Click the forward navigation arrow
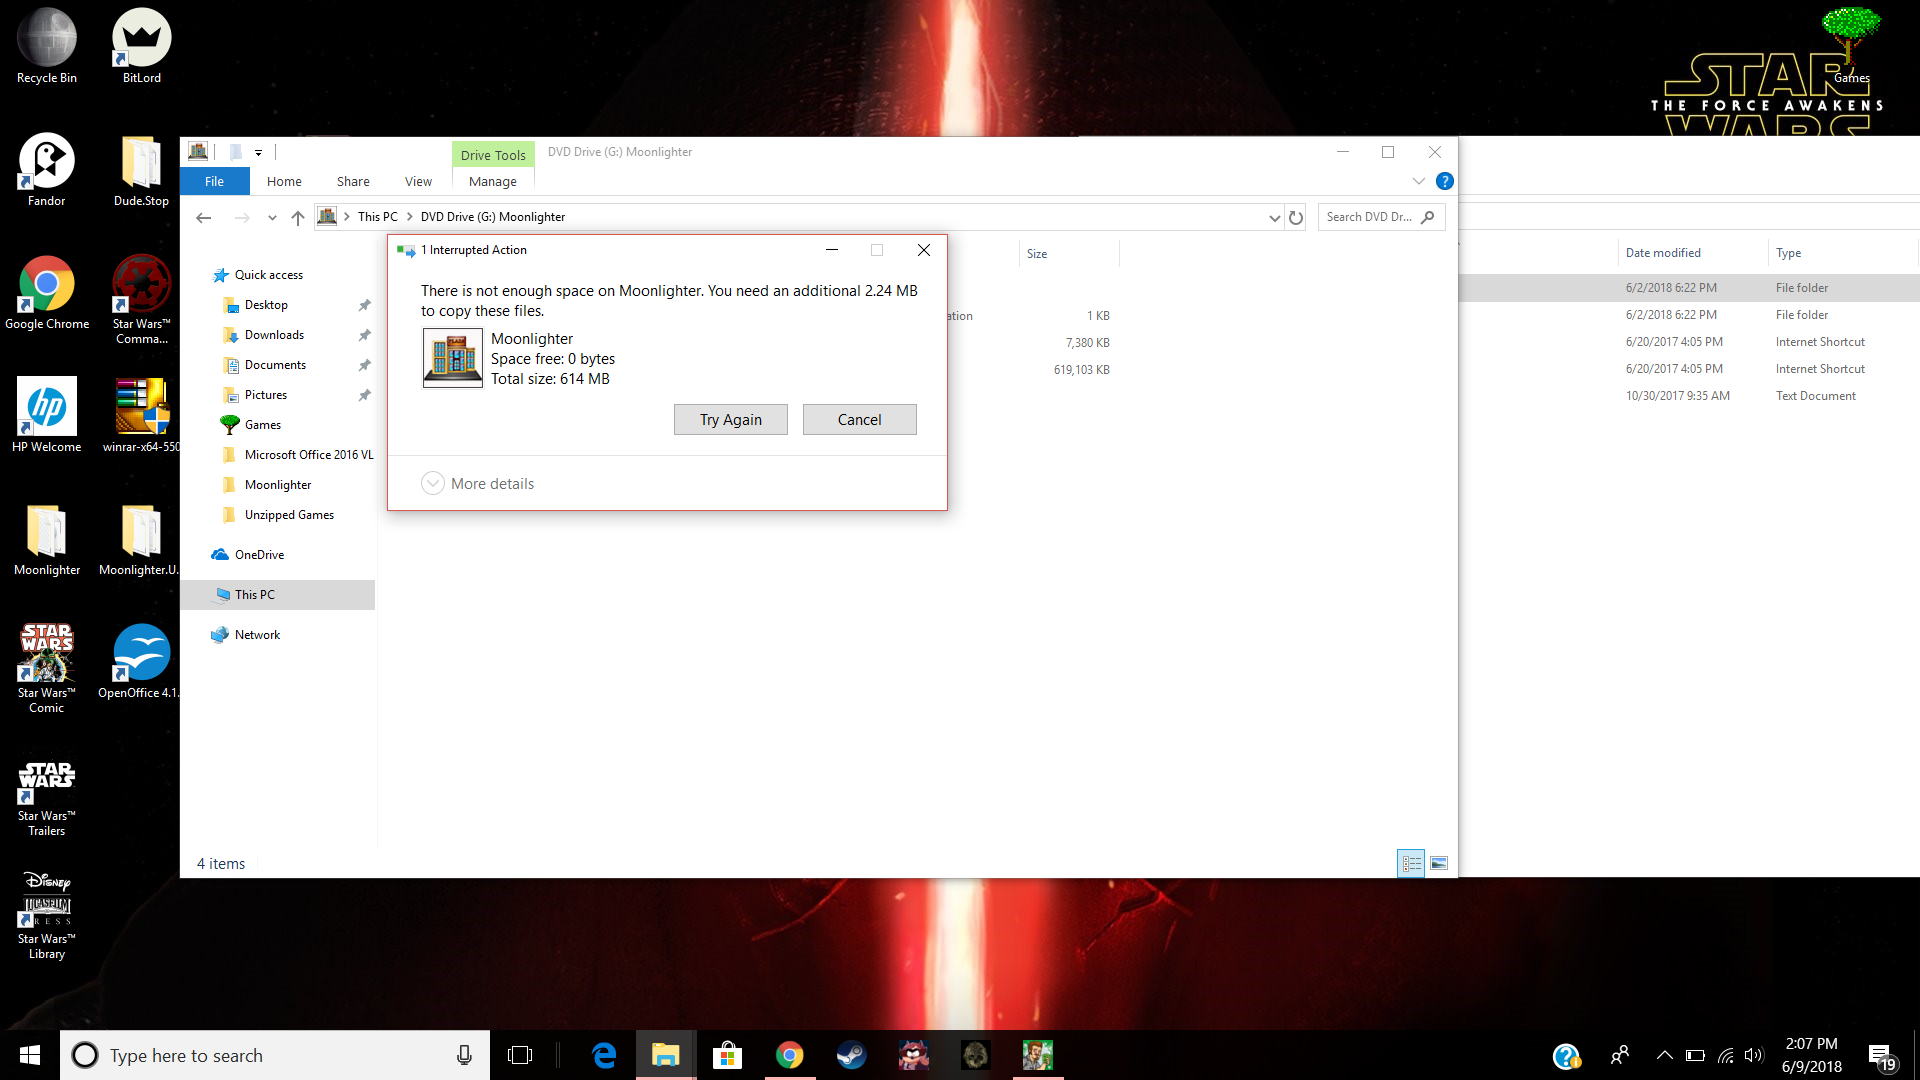Image resolution: width=1920 pixels, height=1080 pixels. pyautogui.click(x=241, y=217)
